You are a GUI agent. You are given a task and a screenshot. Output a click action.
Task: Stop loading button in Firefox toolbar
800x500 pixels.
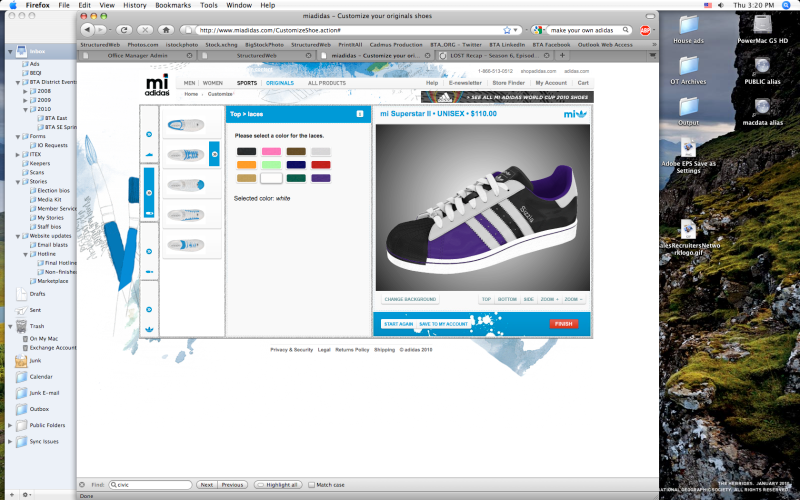[145, 30]
